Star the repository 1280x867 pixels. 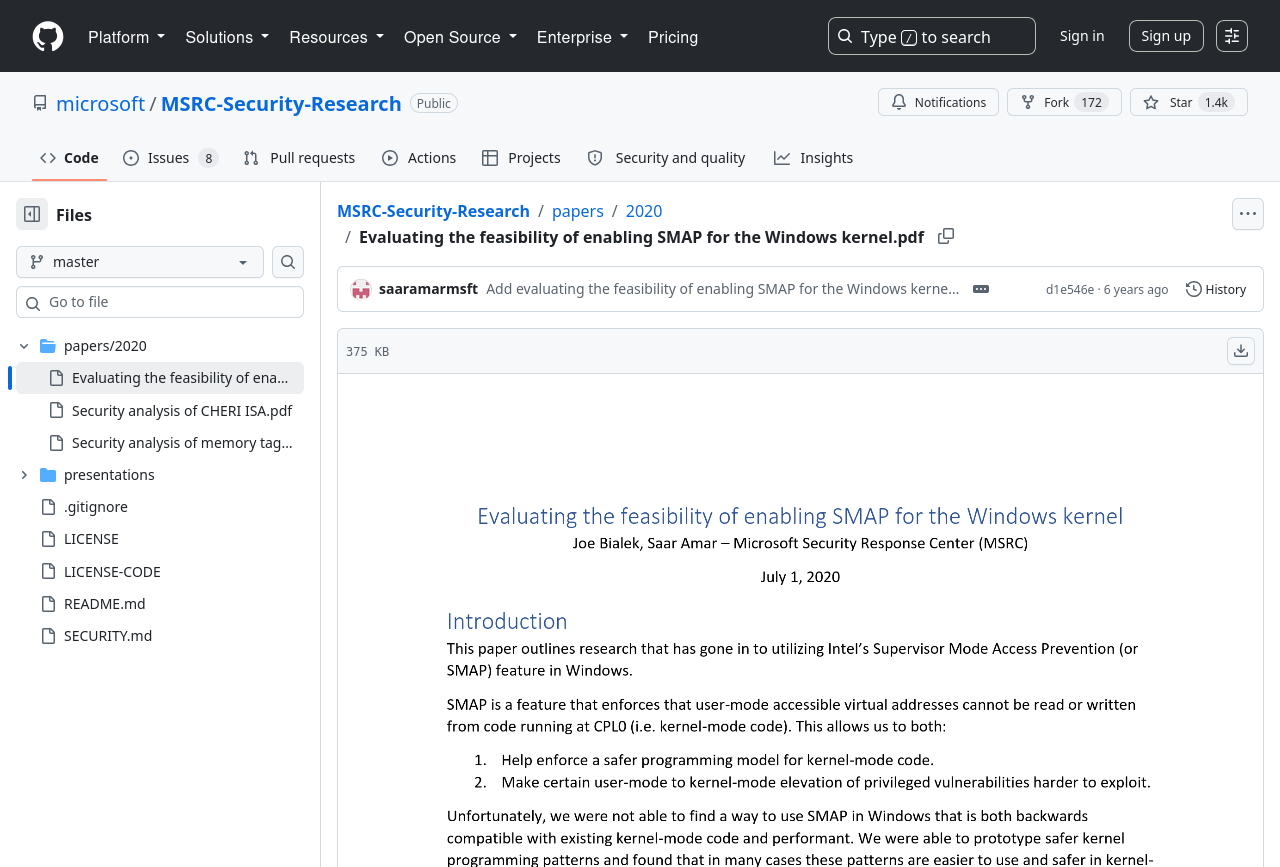tap(1188, 102)
